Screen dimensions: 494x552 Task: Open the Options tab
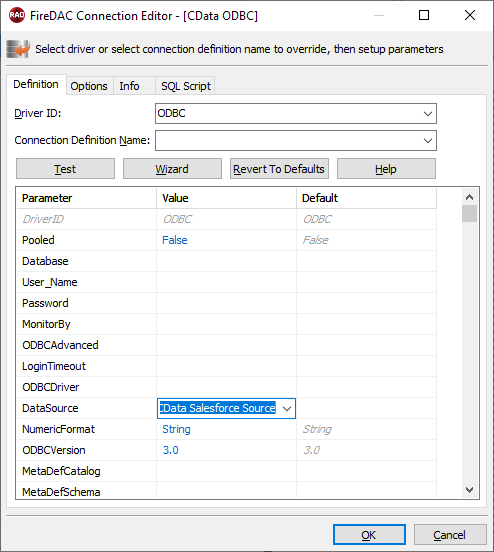[x=89, y=86]
